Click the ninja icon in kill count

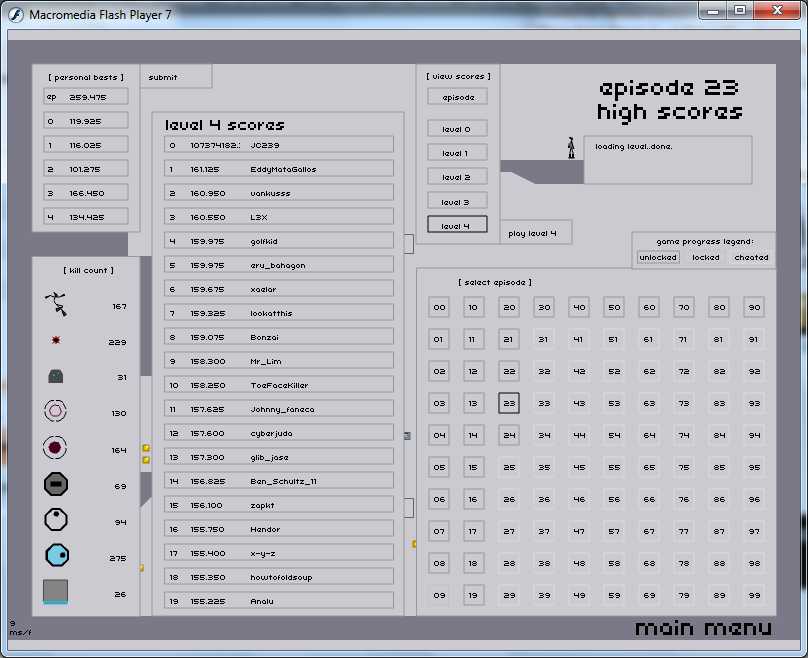click(x=56, y=301)
